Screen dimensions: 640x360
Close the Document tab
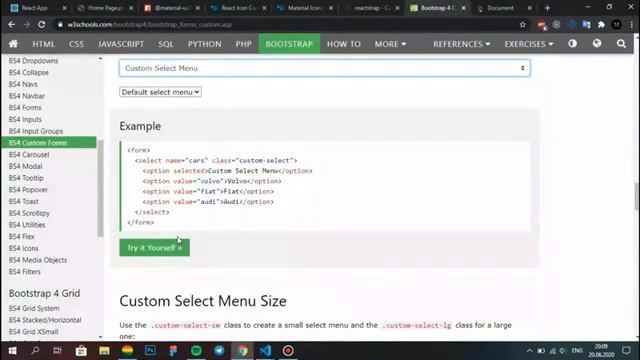point(529,8)
